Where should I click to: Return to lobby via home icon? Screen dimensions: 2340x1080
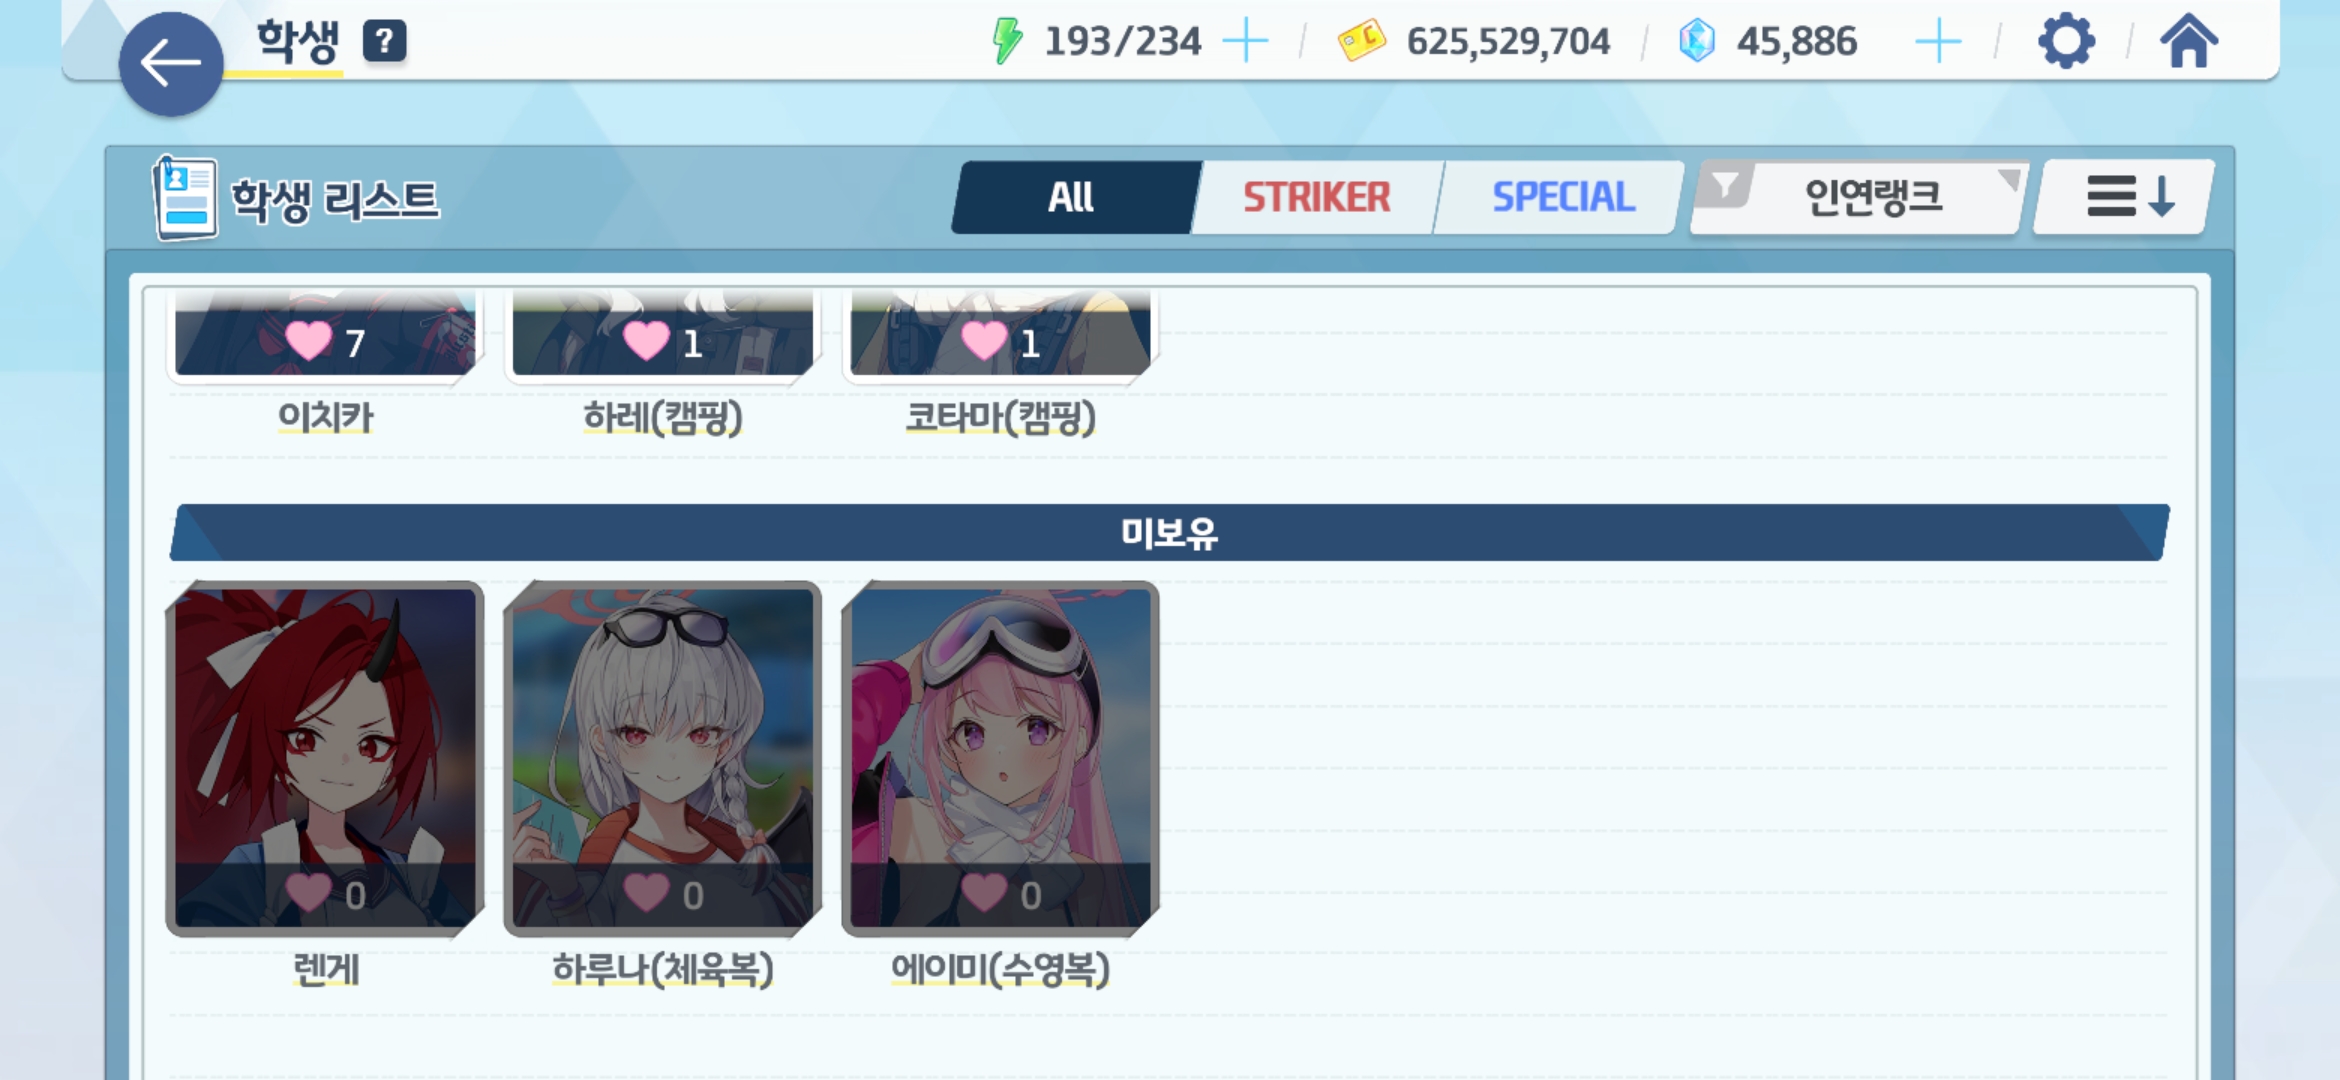coord(2189,41)
